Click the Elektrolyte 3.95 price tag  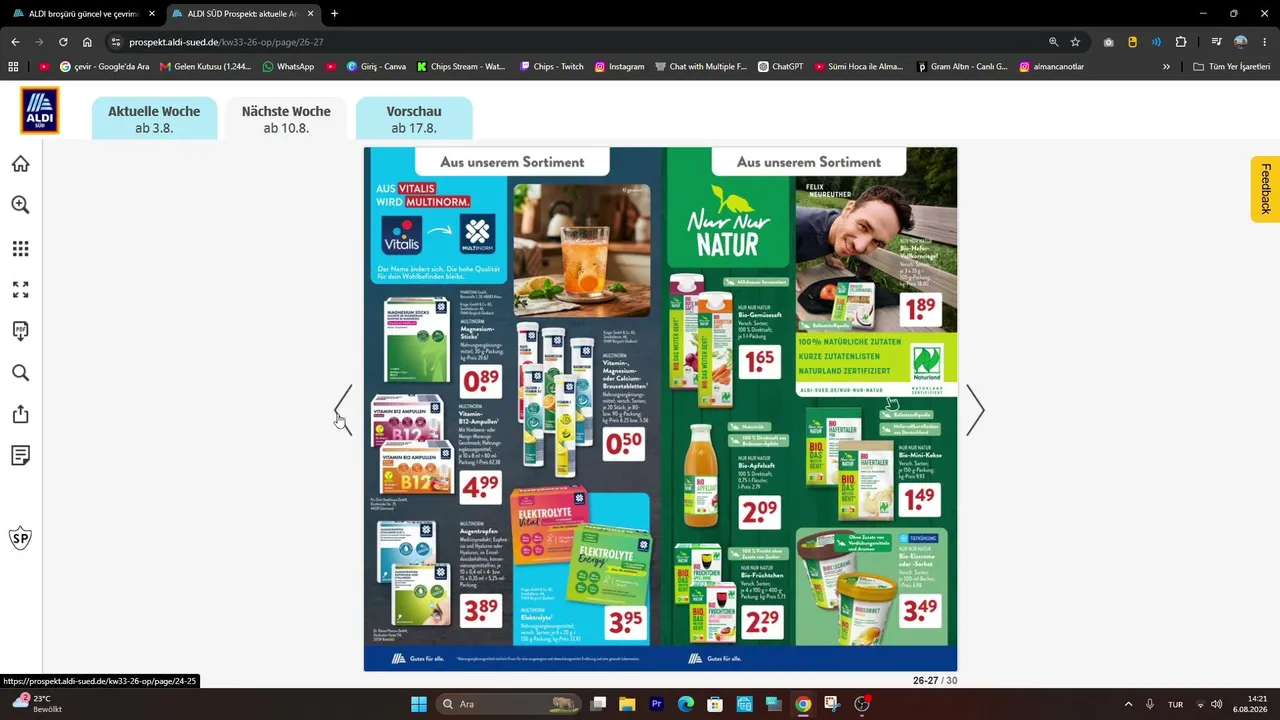pyautogui.click(x=625, y=623)
